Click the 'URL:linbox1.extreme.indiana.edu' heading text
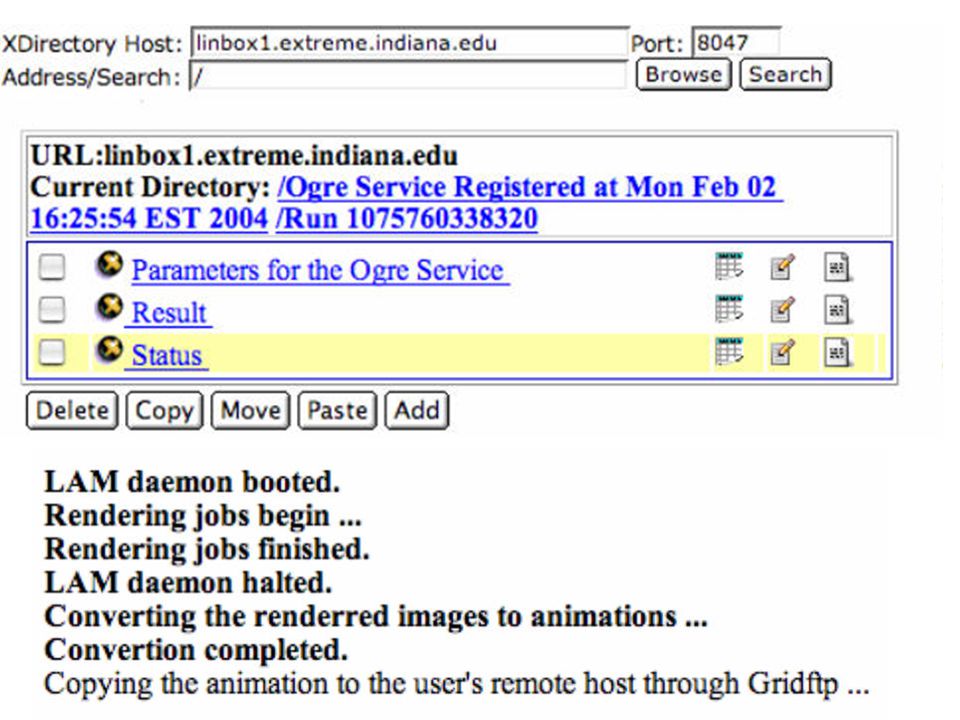The image size is (960, 720). click(x=244, y=156)
